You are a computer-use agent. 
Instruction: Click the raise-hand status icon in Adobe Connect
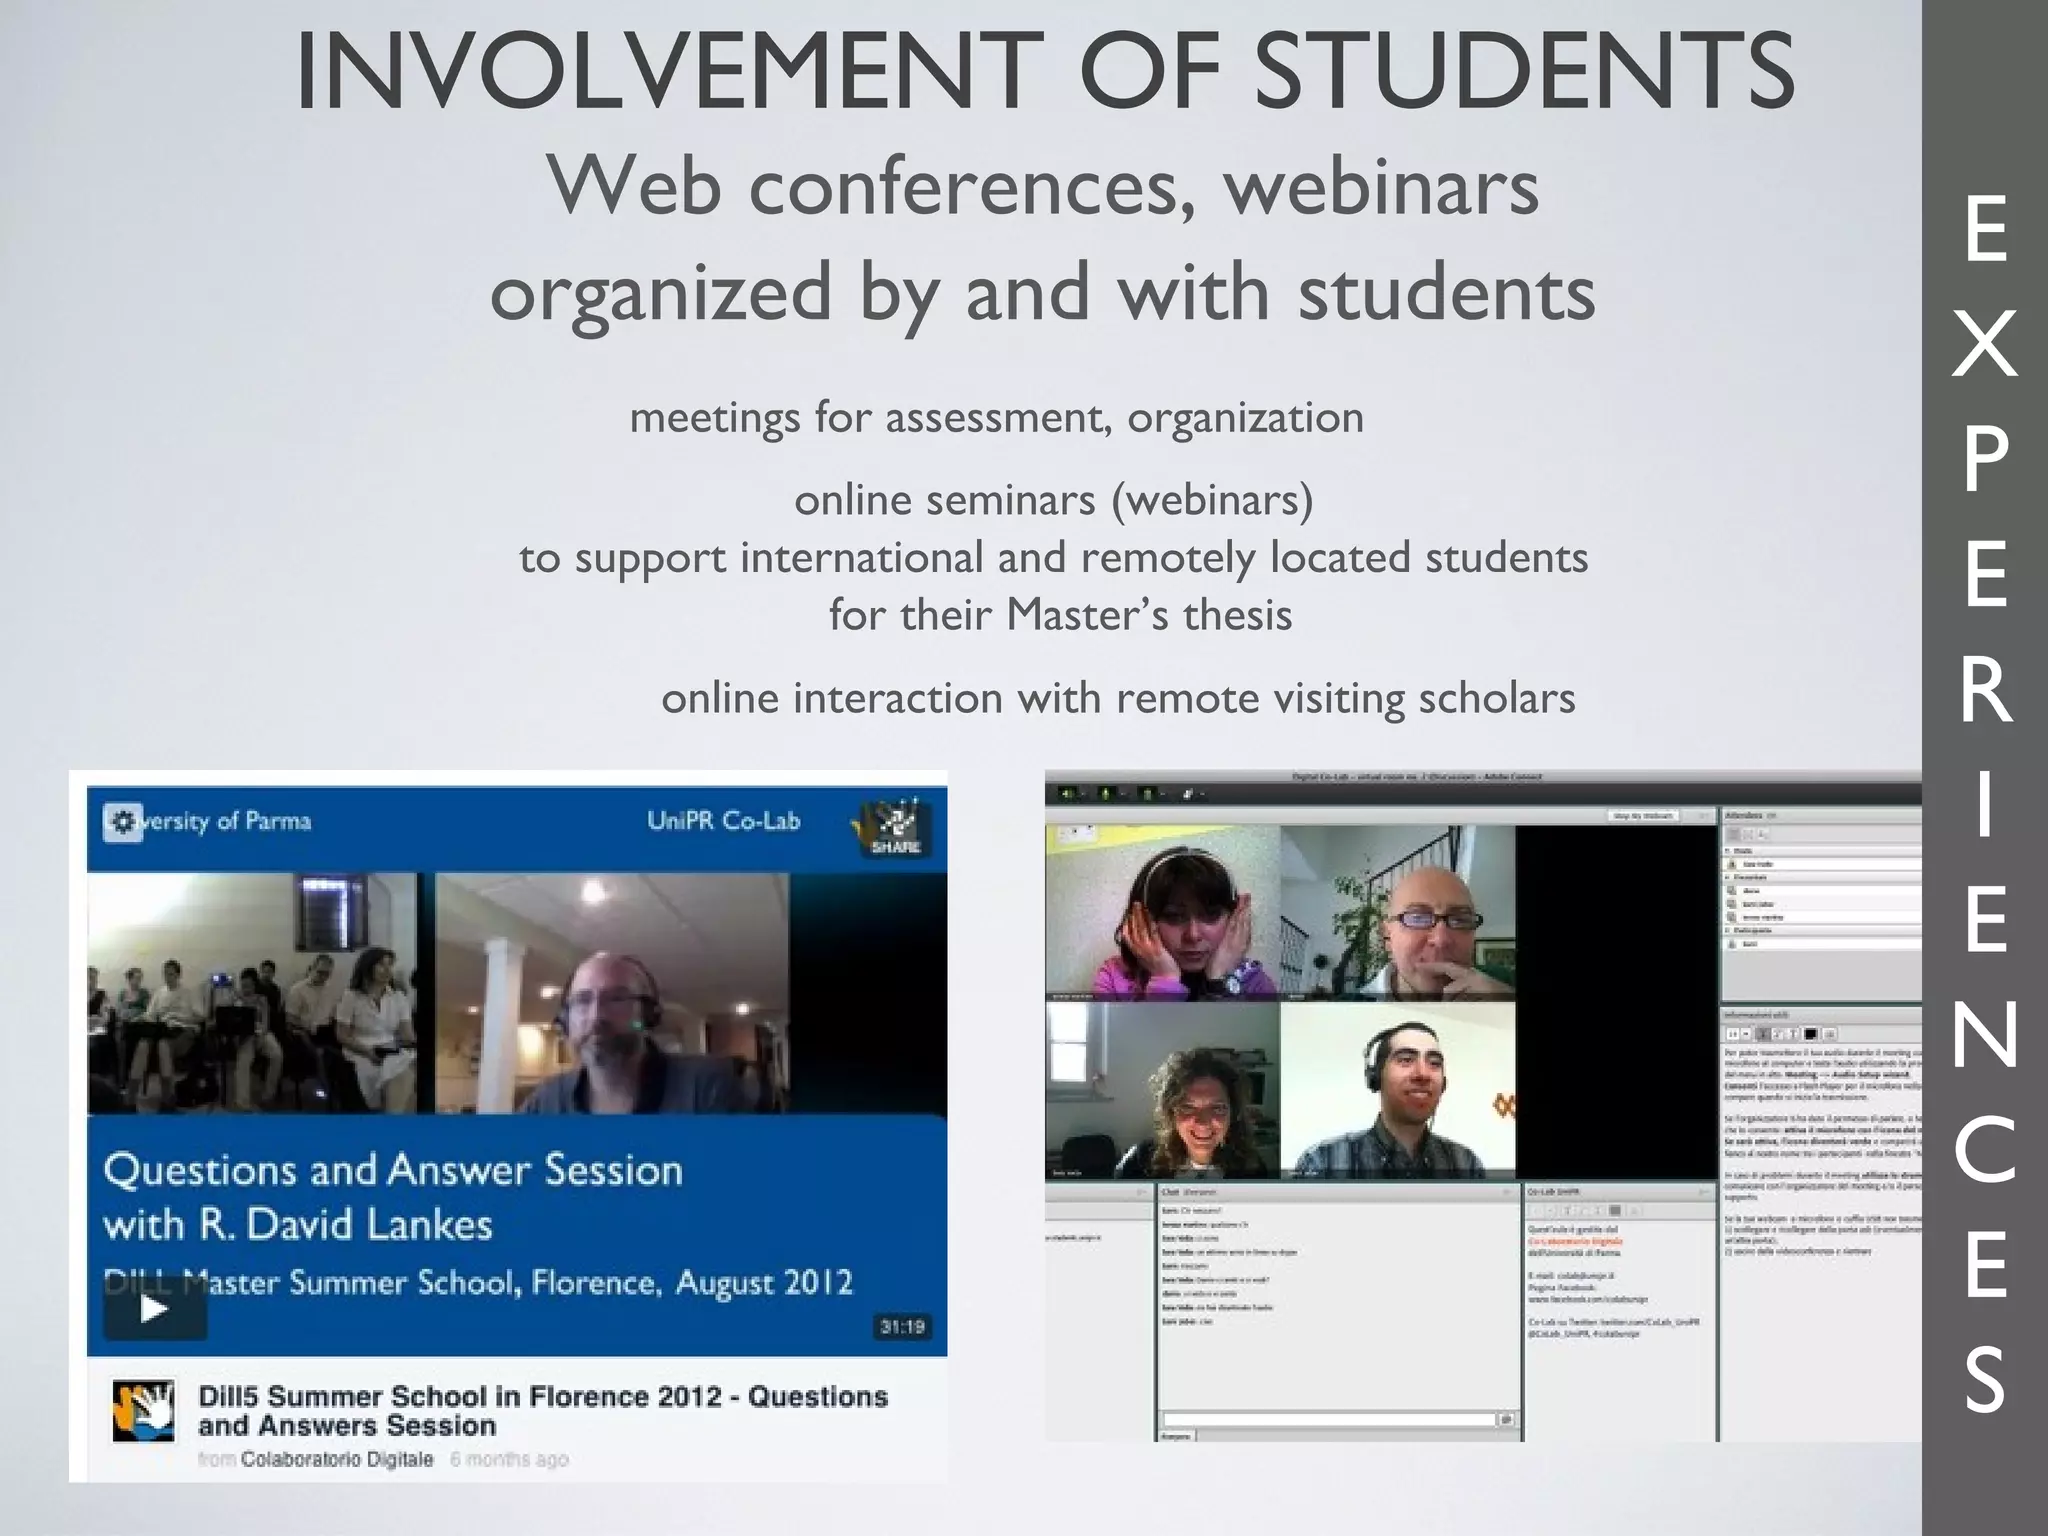1187,794
